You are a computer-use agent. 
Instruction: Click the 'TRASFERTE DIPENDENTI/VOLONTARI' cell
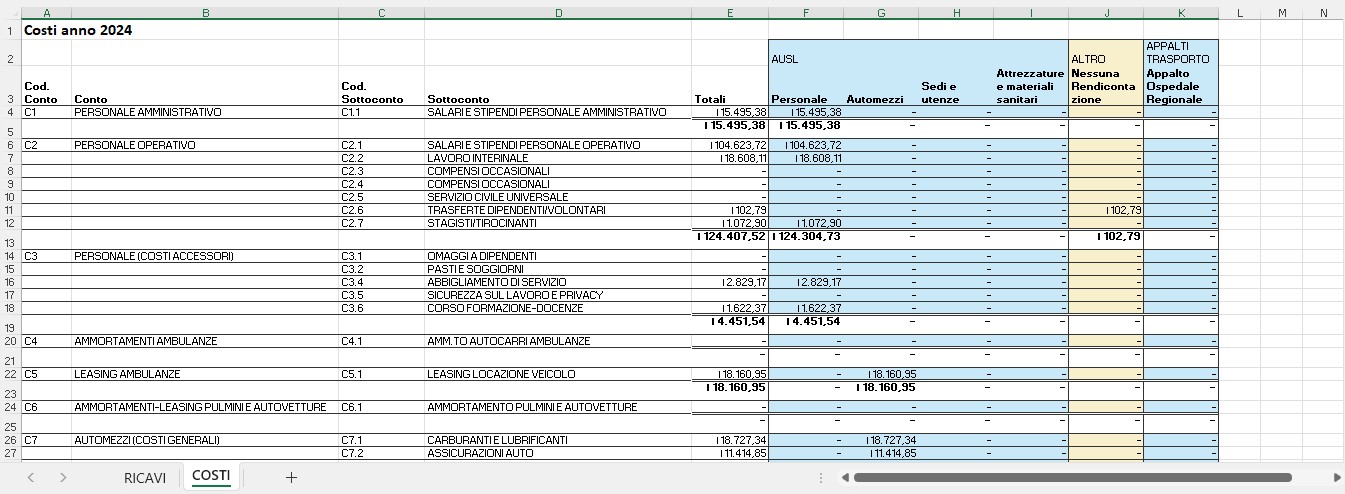point(558,210)
